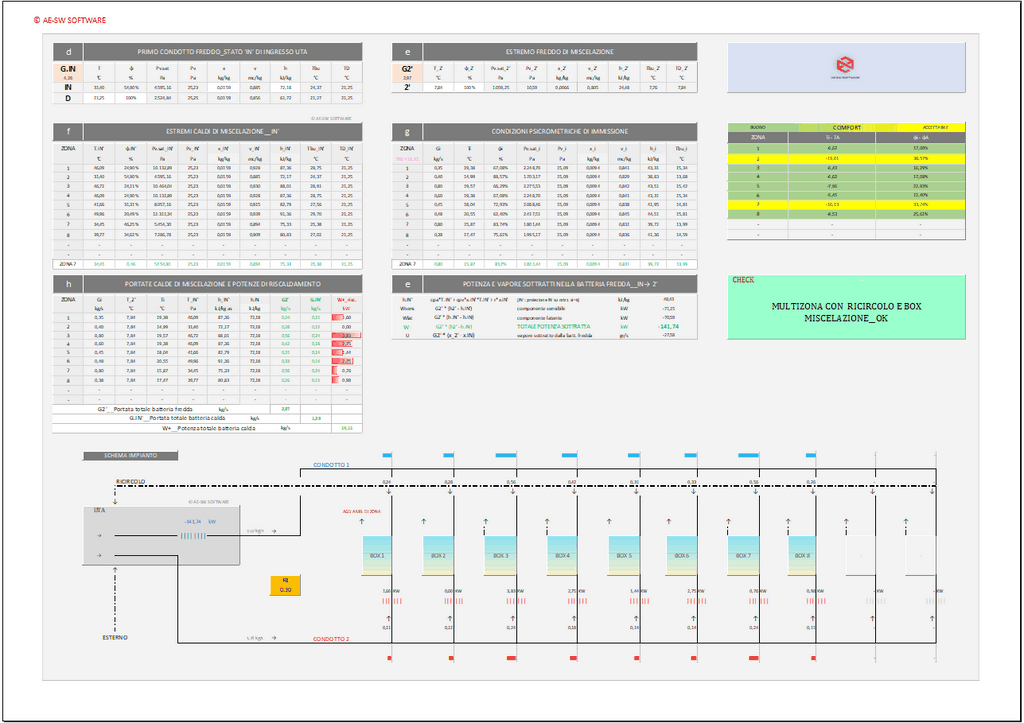The image size is (1024, 723).
Task: Click the AE-SW Software logo image
Action: pos(846,66)
